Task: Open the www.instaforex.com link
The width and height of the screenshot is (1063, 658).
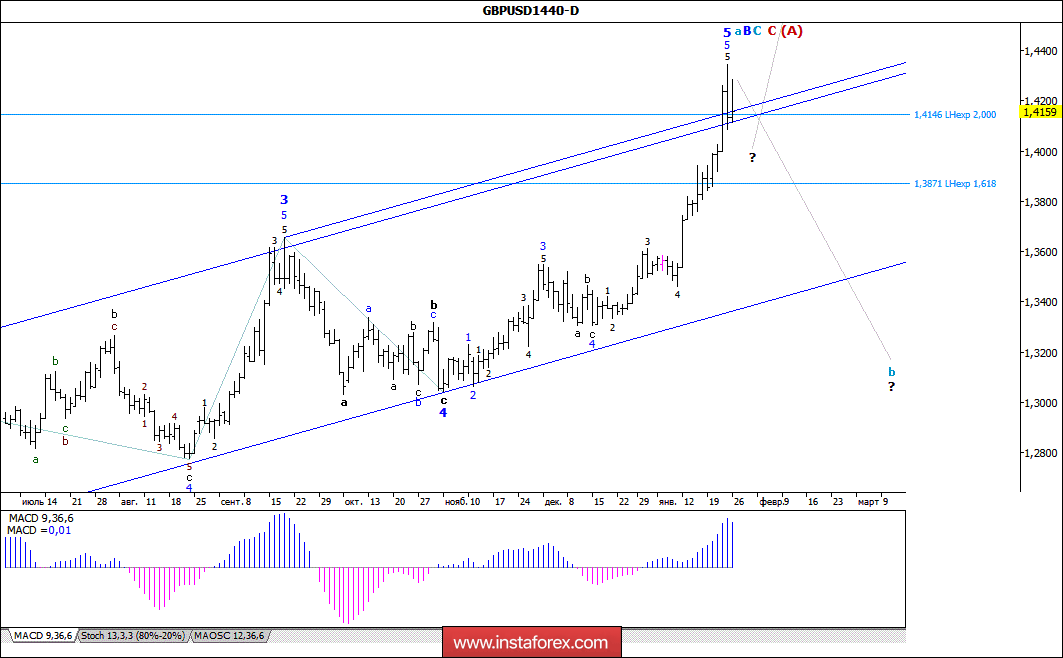Action: point(531,642)
